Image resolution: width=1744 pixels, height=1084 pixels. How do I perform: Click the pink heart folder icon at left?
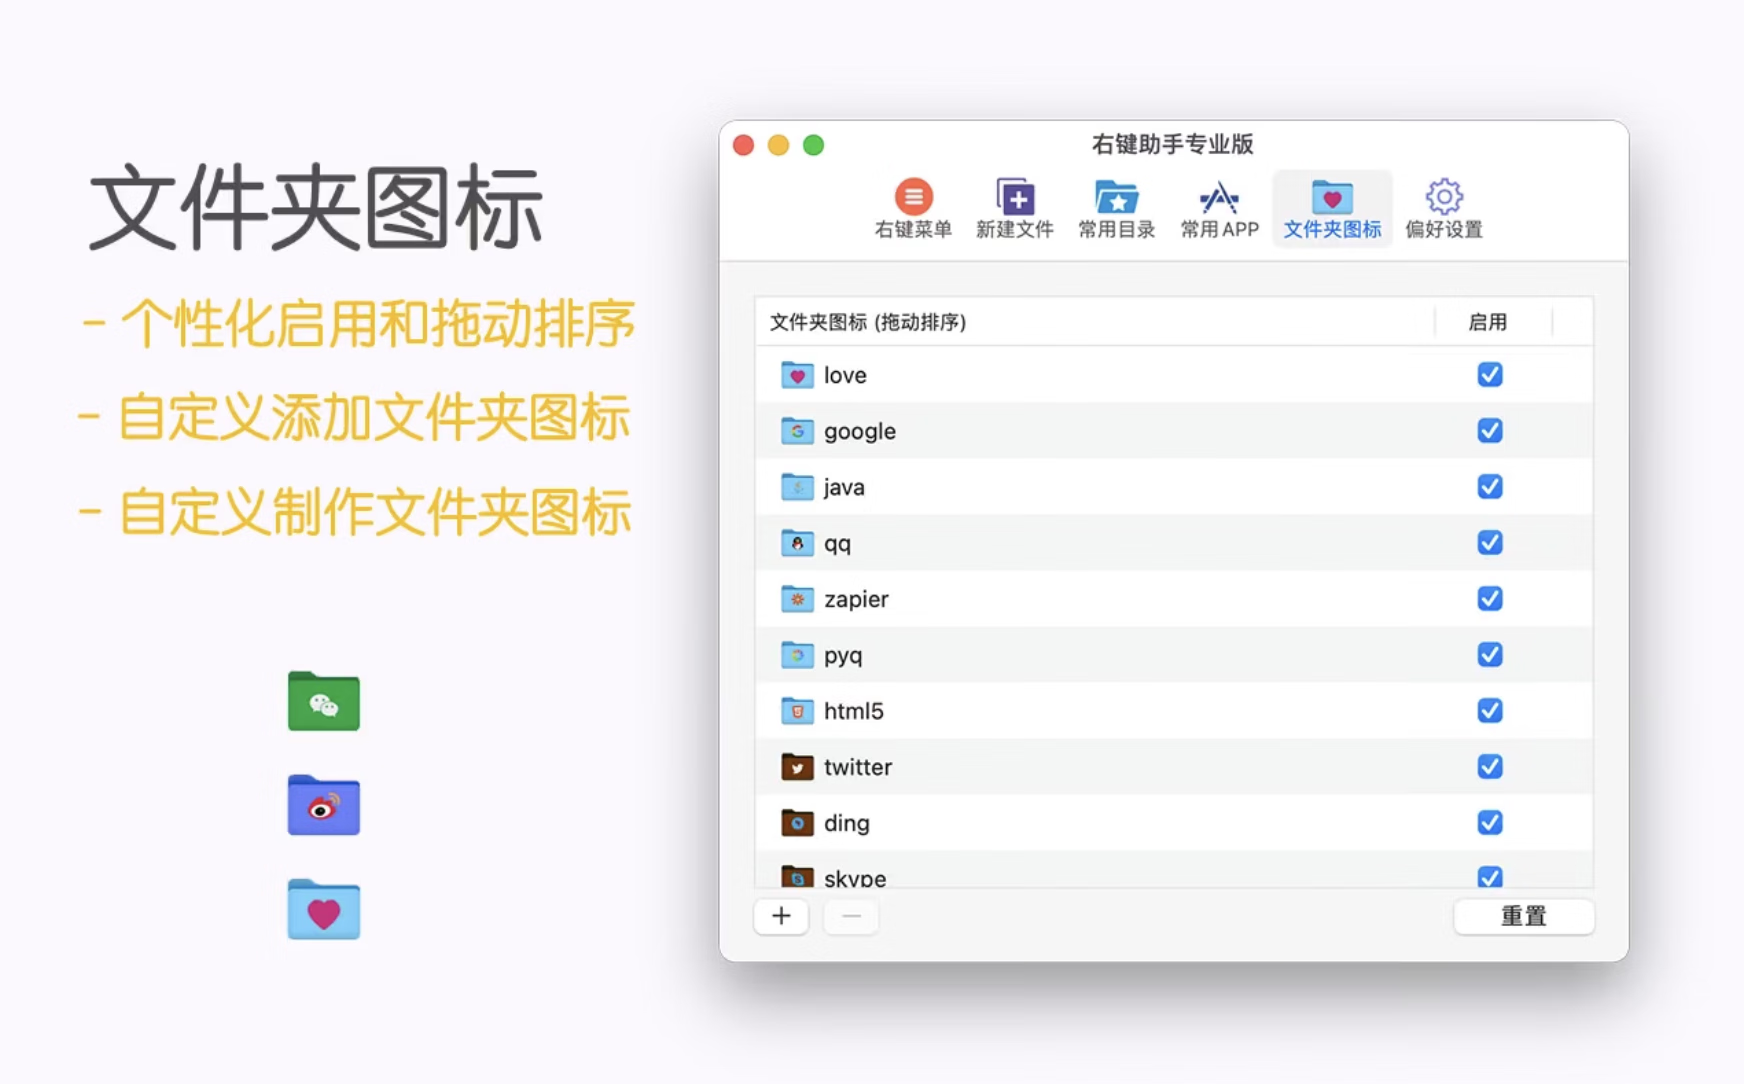point(323,910)
